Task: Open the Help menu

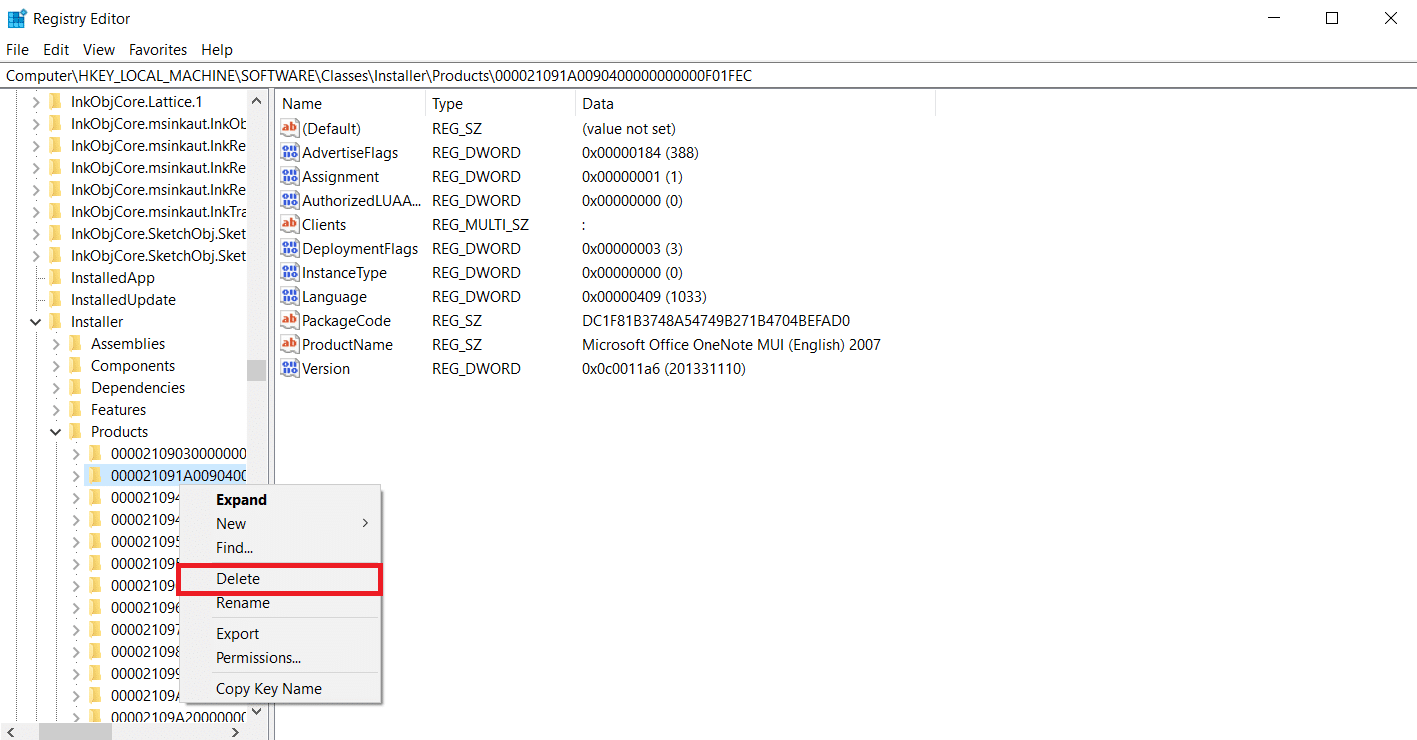Action: tap(217, 49)
